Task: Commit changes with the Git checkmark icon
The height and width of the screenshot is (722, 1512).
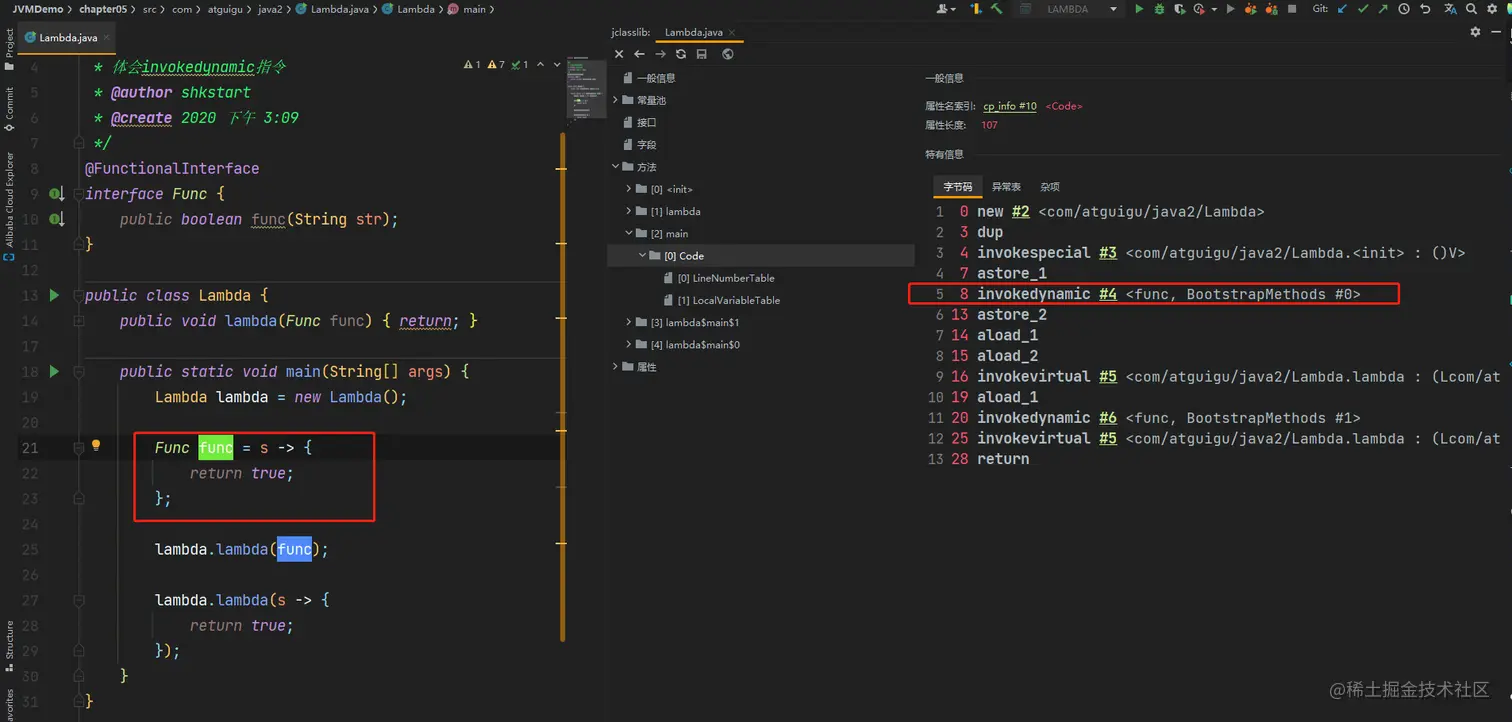Action: pos(1363,9)
